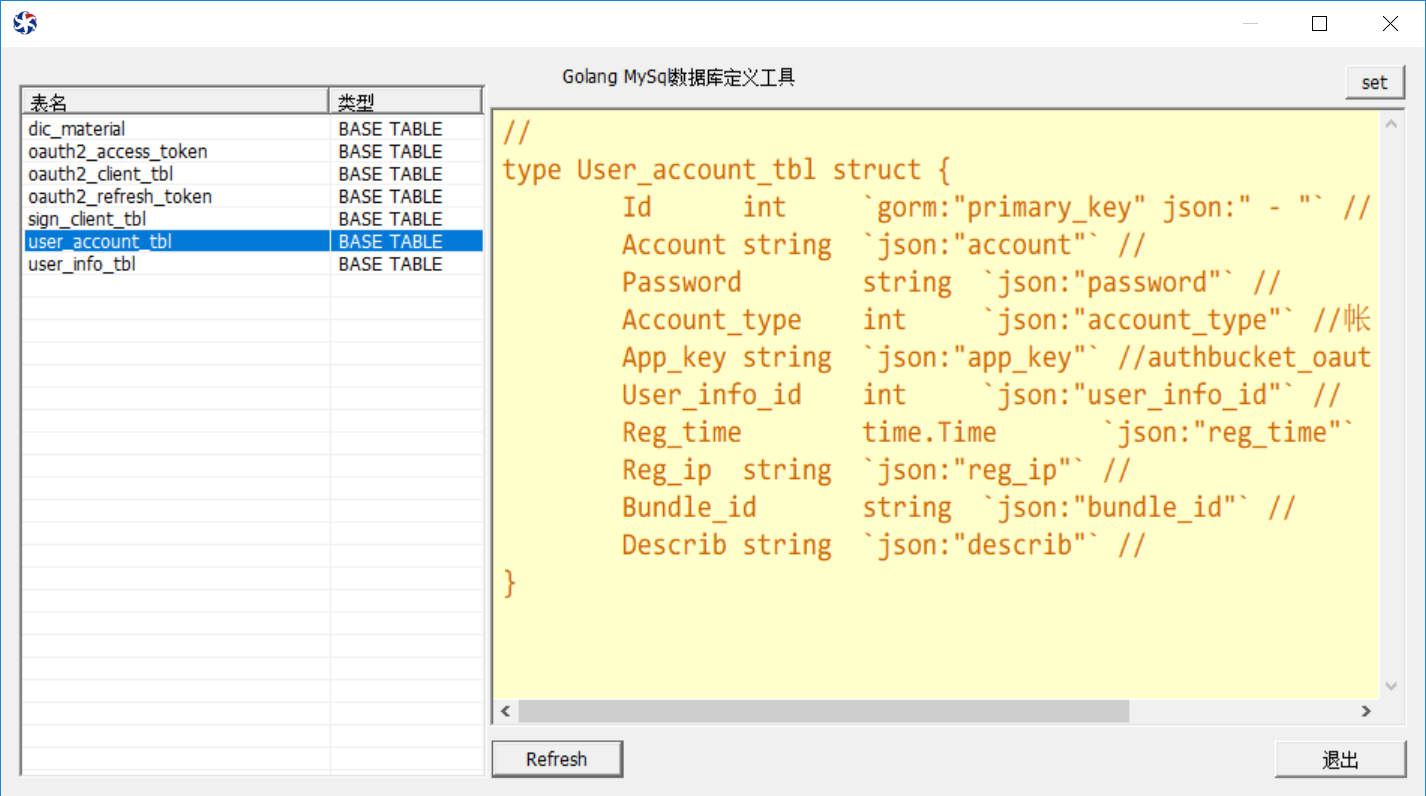Viewport: 1426px width, 796px height.
Task: Sort by 表名 column header
Action: click(x=175, y=101)
